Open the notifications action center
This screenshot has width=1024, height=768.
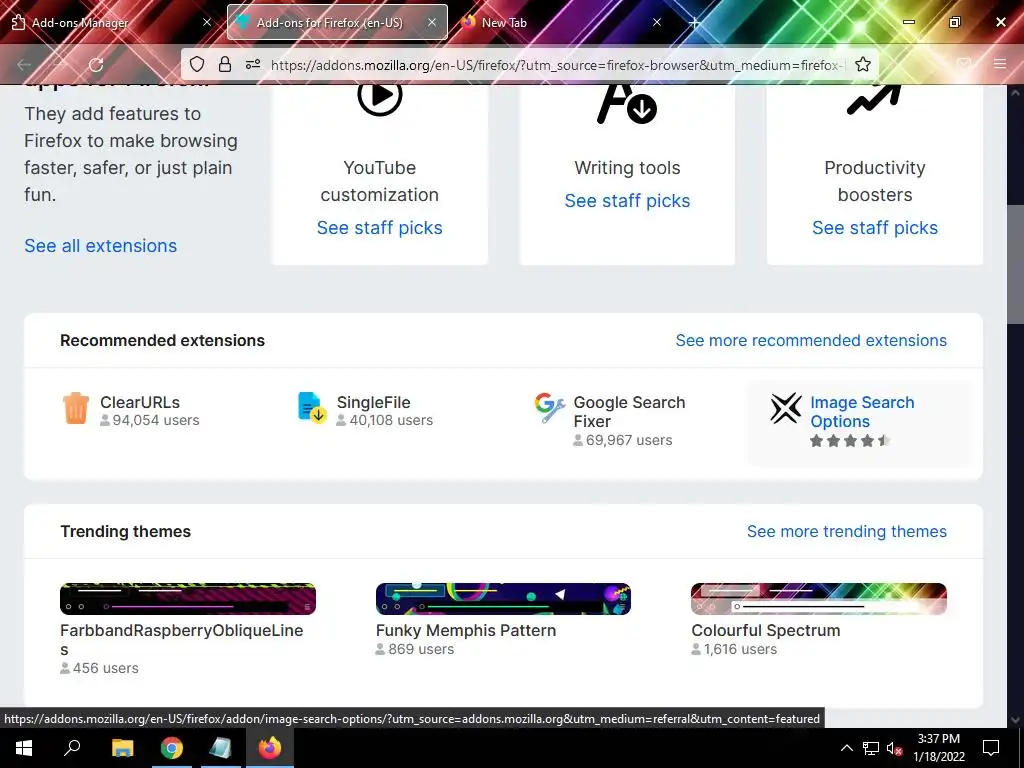[991, 748]
